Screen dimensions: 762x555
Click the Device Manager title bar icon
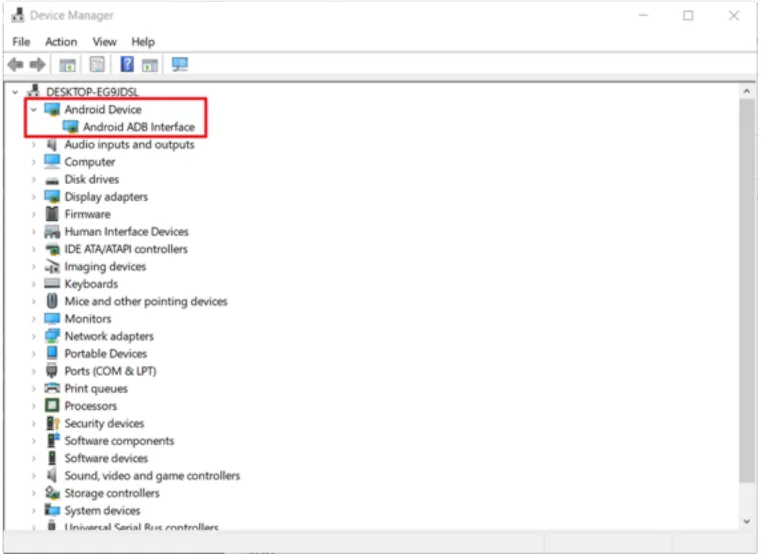tap(17, 15)
